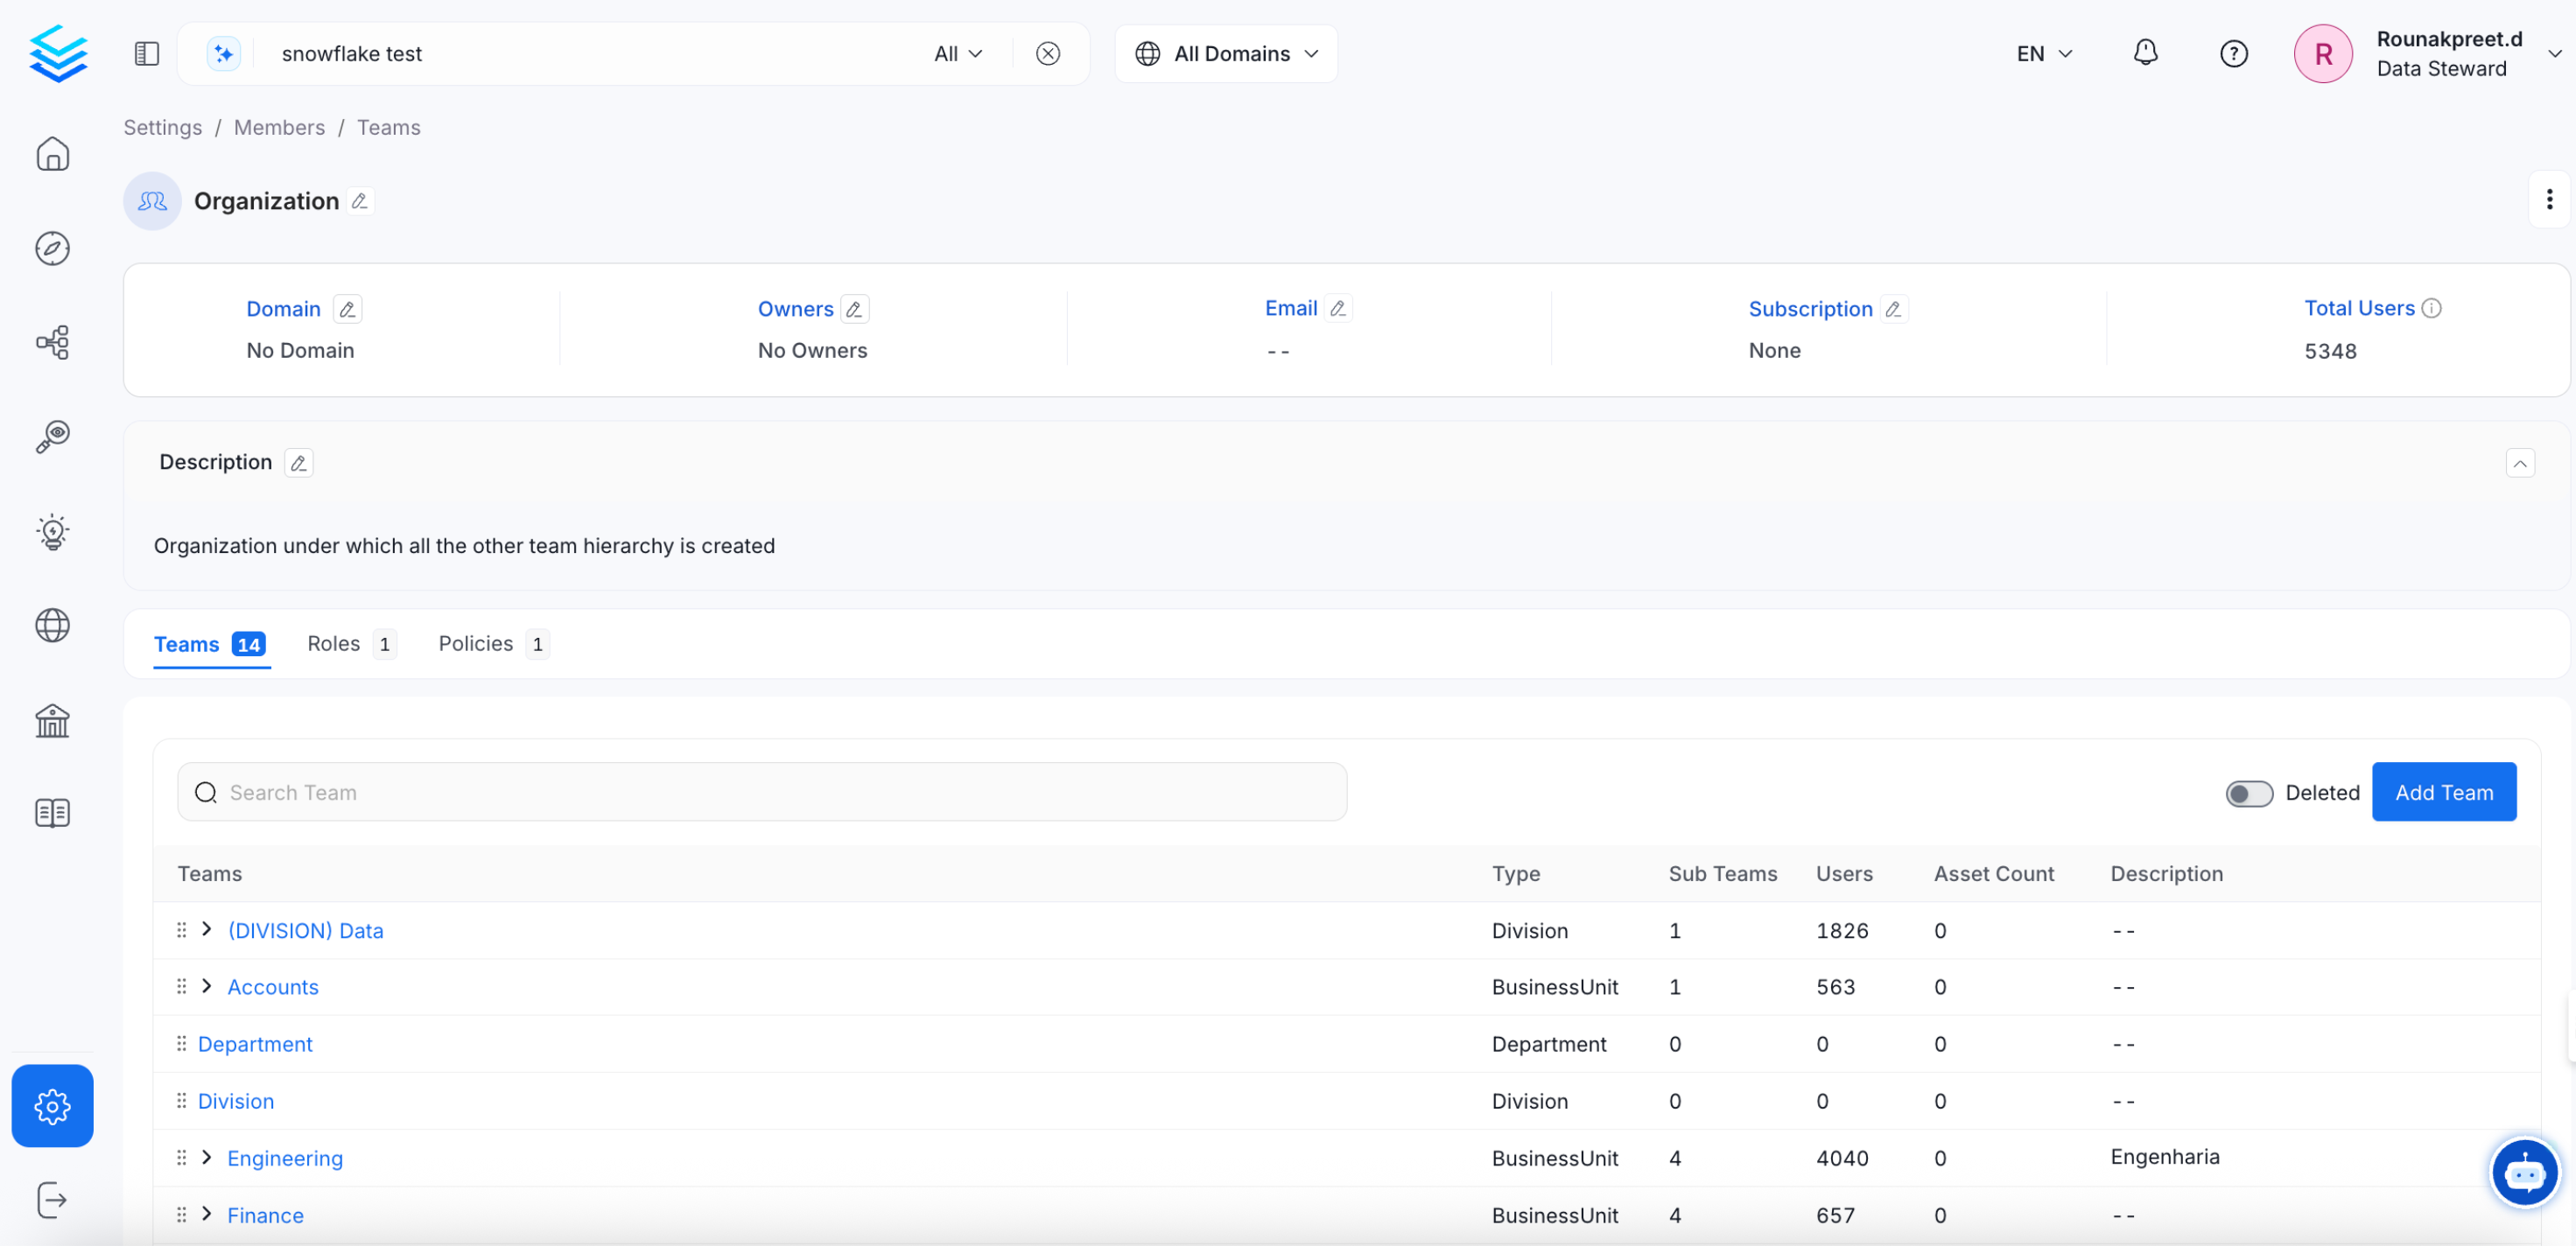The height and width of the screenshot is (1246, 2576).
Task: Click the logout icon in sidebar
Action: tap(52, 1200)
